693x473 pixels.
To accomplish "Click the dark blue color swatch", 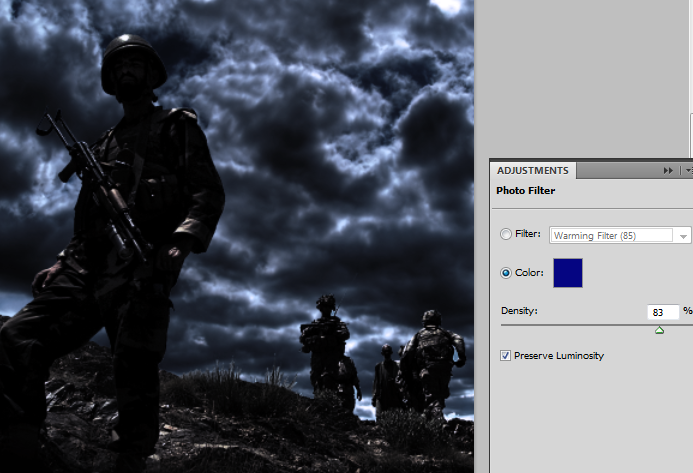I will click(568, 273).
